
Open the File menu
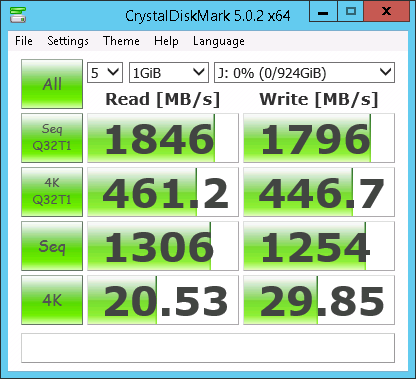pos(24,41)
